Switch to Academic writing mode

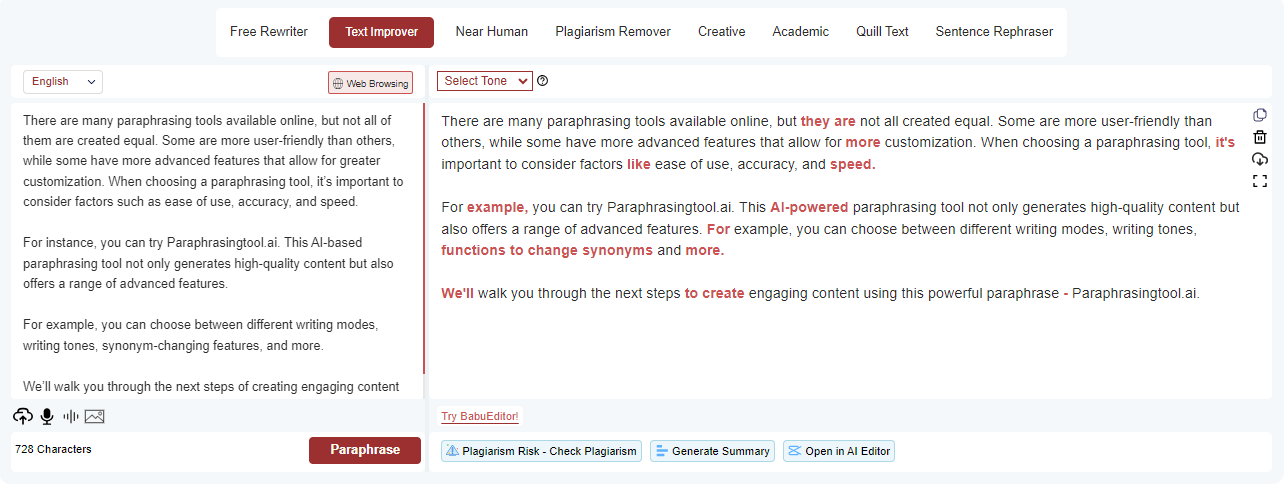click(800, 32)
